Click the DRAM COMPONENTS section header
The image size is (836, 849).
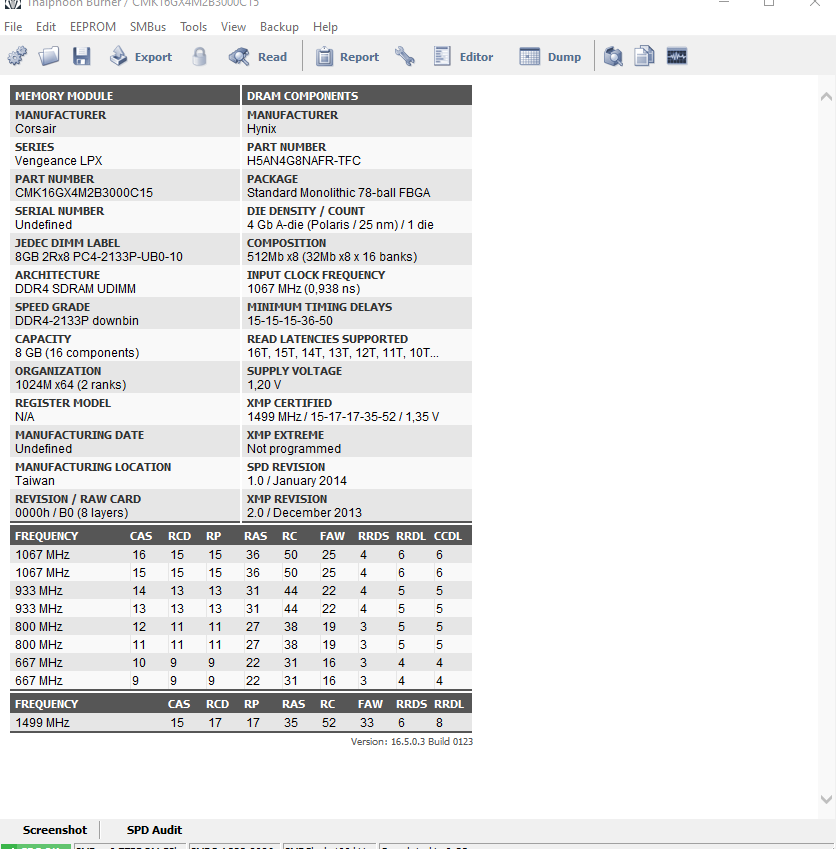[357, 96]
